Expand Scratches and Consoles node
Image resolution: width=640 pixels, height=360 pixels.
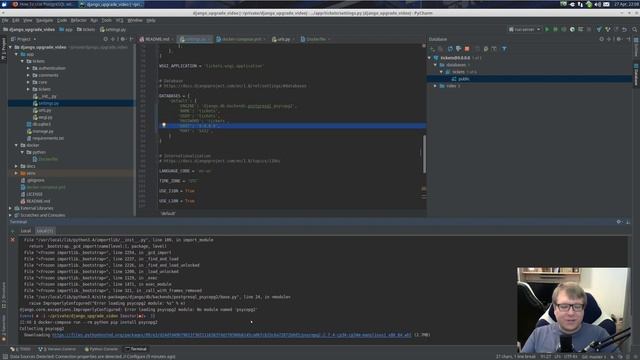click(x=11, y=215)
